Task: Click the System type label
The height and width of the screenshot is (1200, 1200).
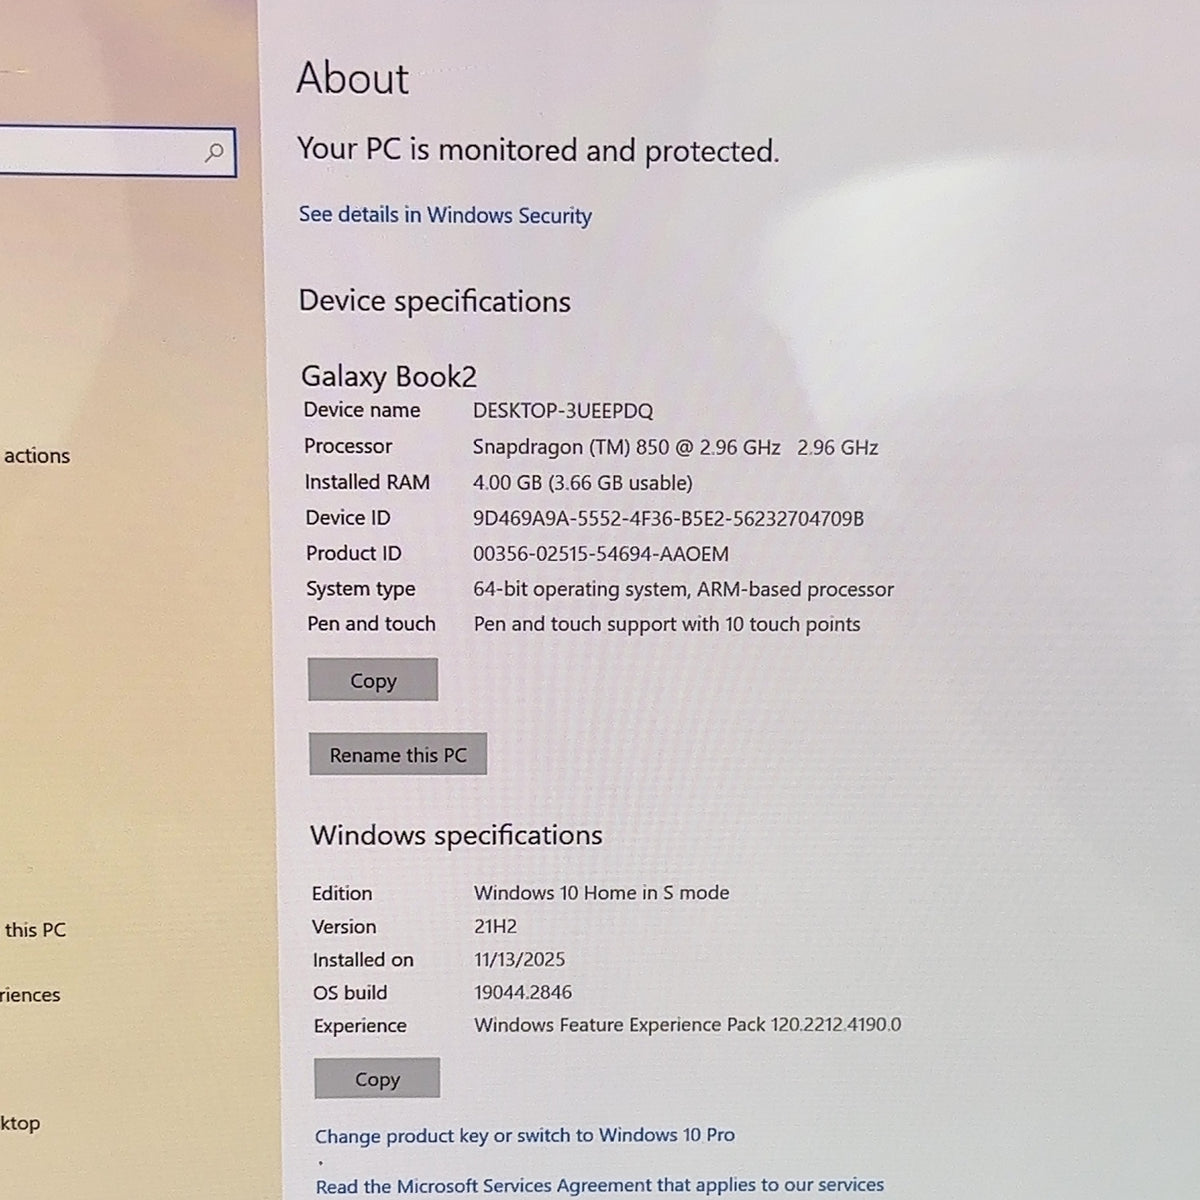Action: click(x=361, y=589)
